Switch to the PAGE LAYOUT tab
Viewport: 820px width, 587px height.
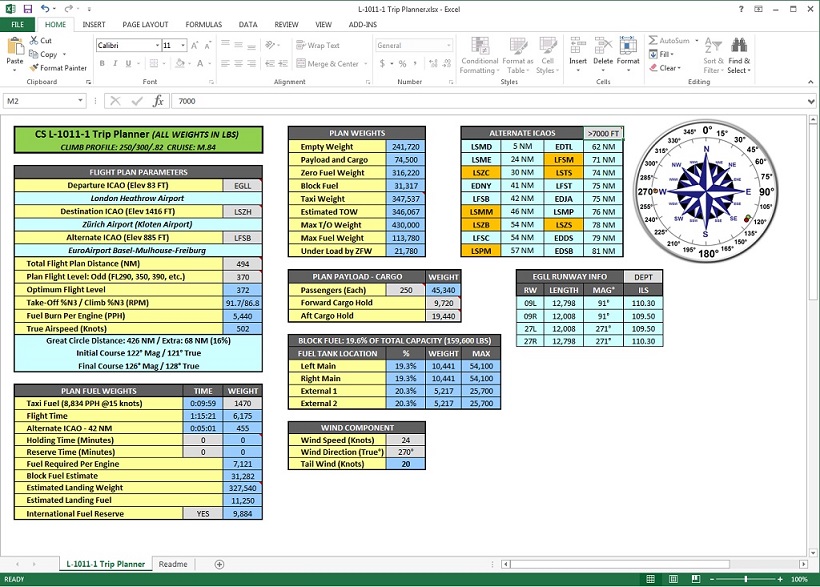click(145, 25)
